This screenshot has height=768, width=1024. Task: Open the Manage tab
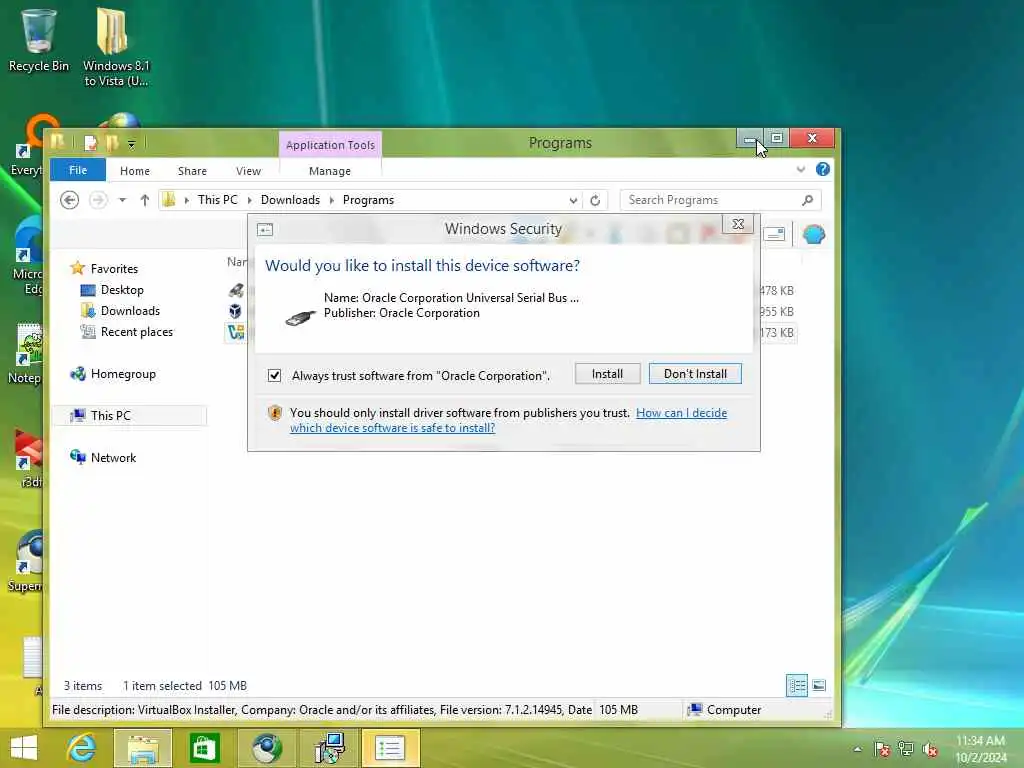pos(330,171)
